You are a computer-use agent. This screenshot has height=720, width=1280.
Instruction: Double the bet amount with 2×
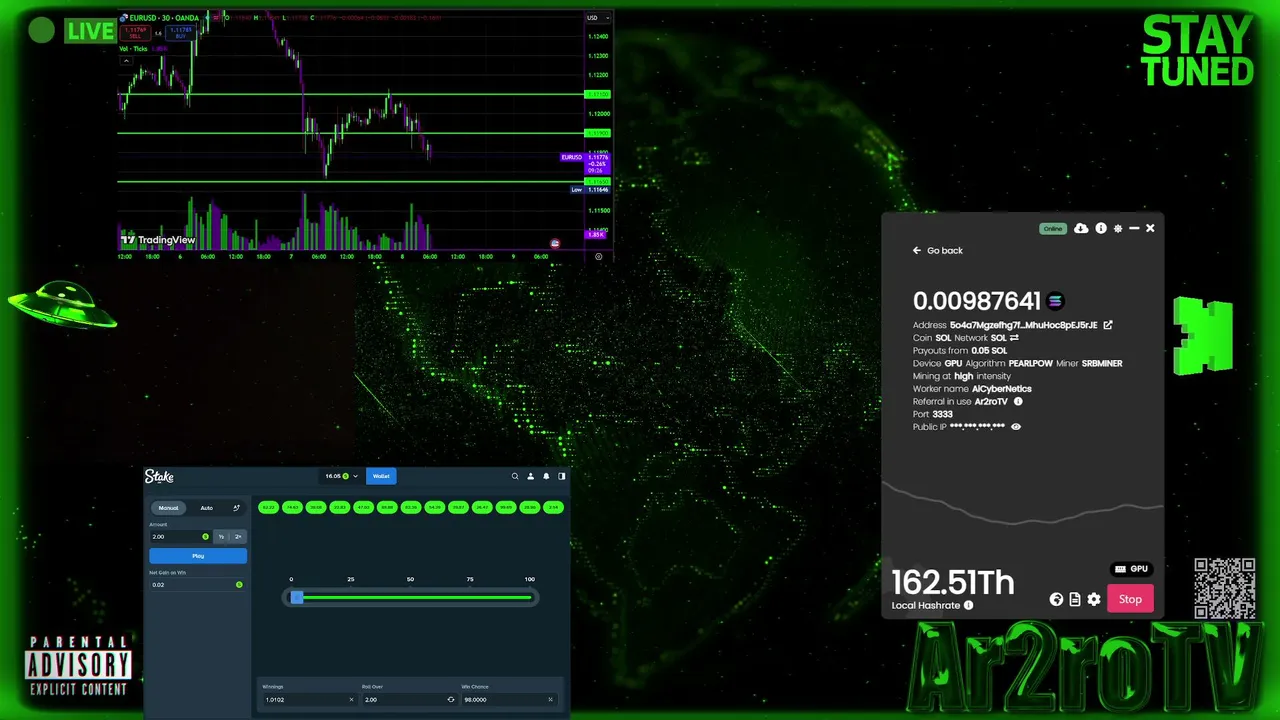[238, 537]
